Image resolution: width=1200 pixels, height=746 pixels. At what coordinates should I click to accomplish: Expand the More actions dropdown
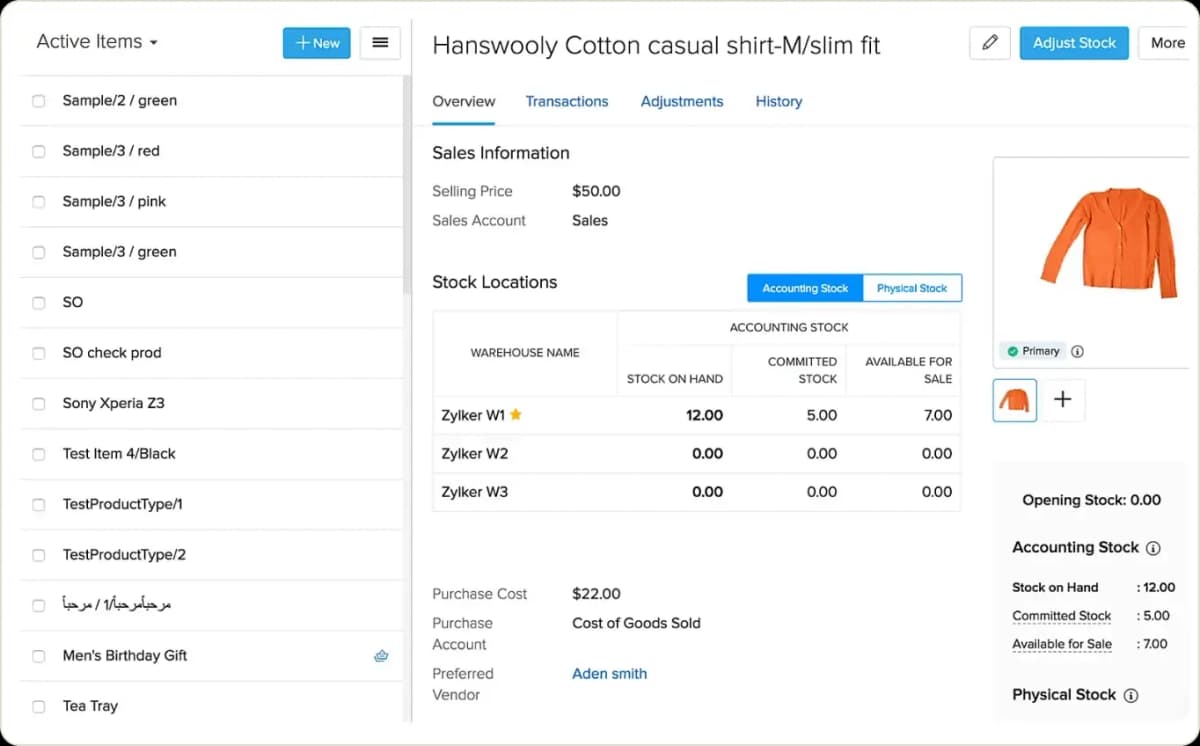click(1166, 43)
